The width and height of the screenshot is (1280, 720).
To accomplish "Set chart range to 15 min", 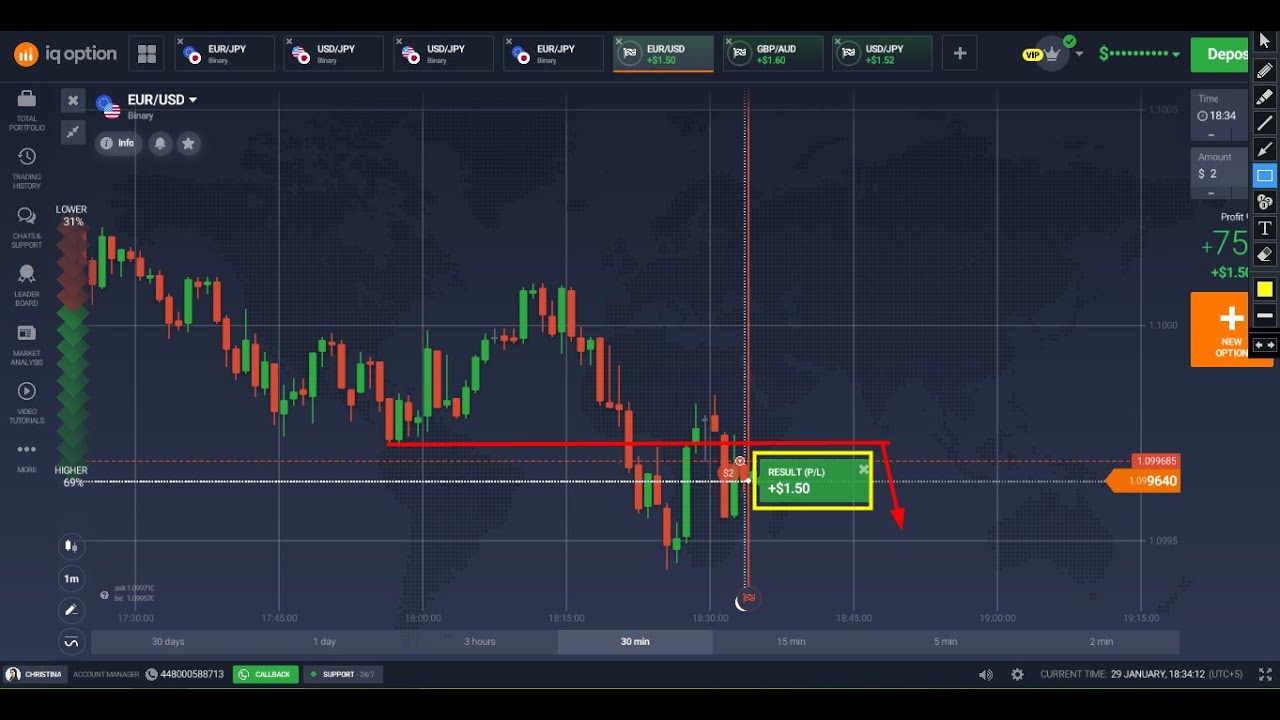I will click(791, 642).
